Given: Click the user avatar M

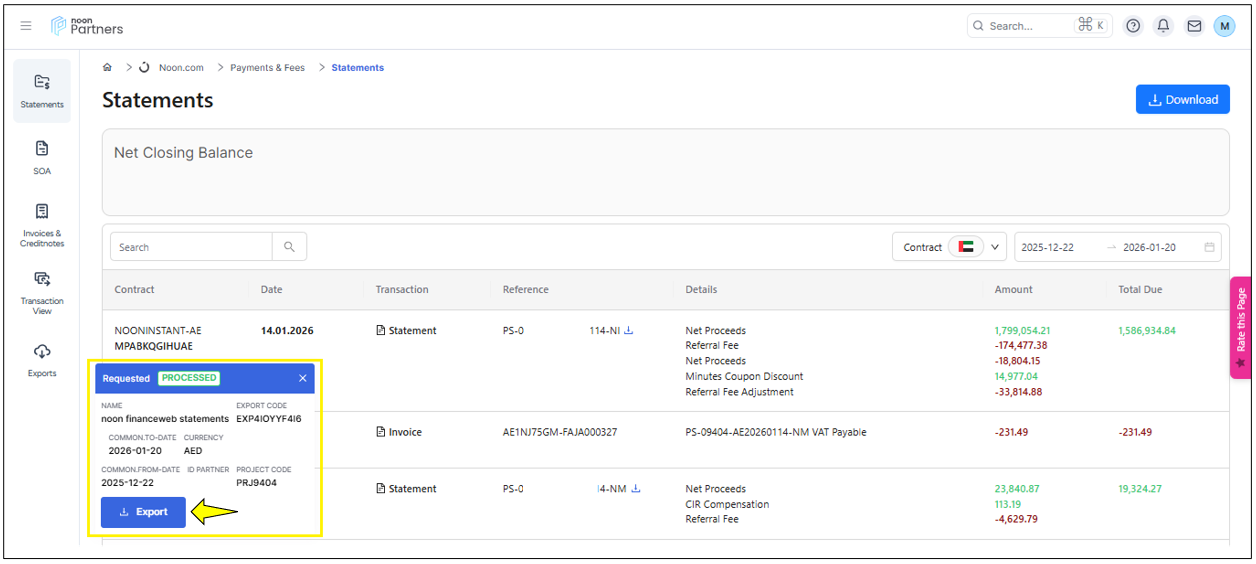Looking at the screenshot, I should (x=1224, y=26).
